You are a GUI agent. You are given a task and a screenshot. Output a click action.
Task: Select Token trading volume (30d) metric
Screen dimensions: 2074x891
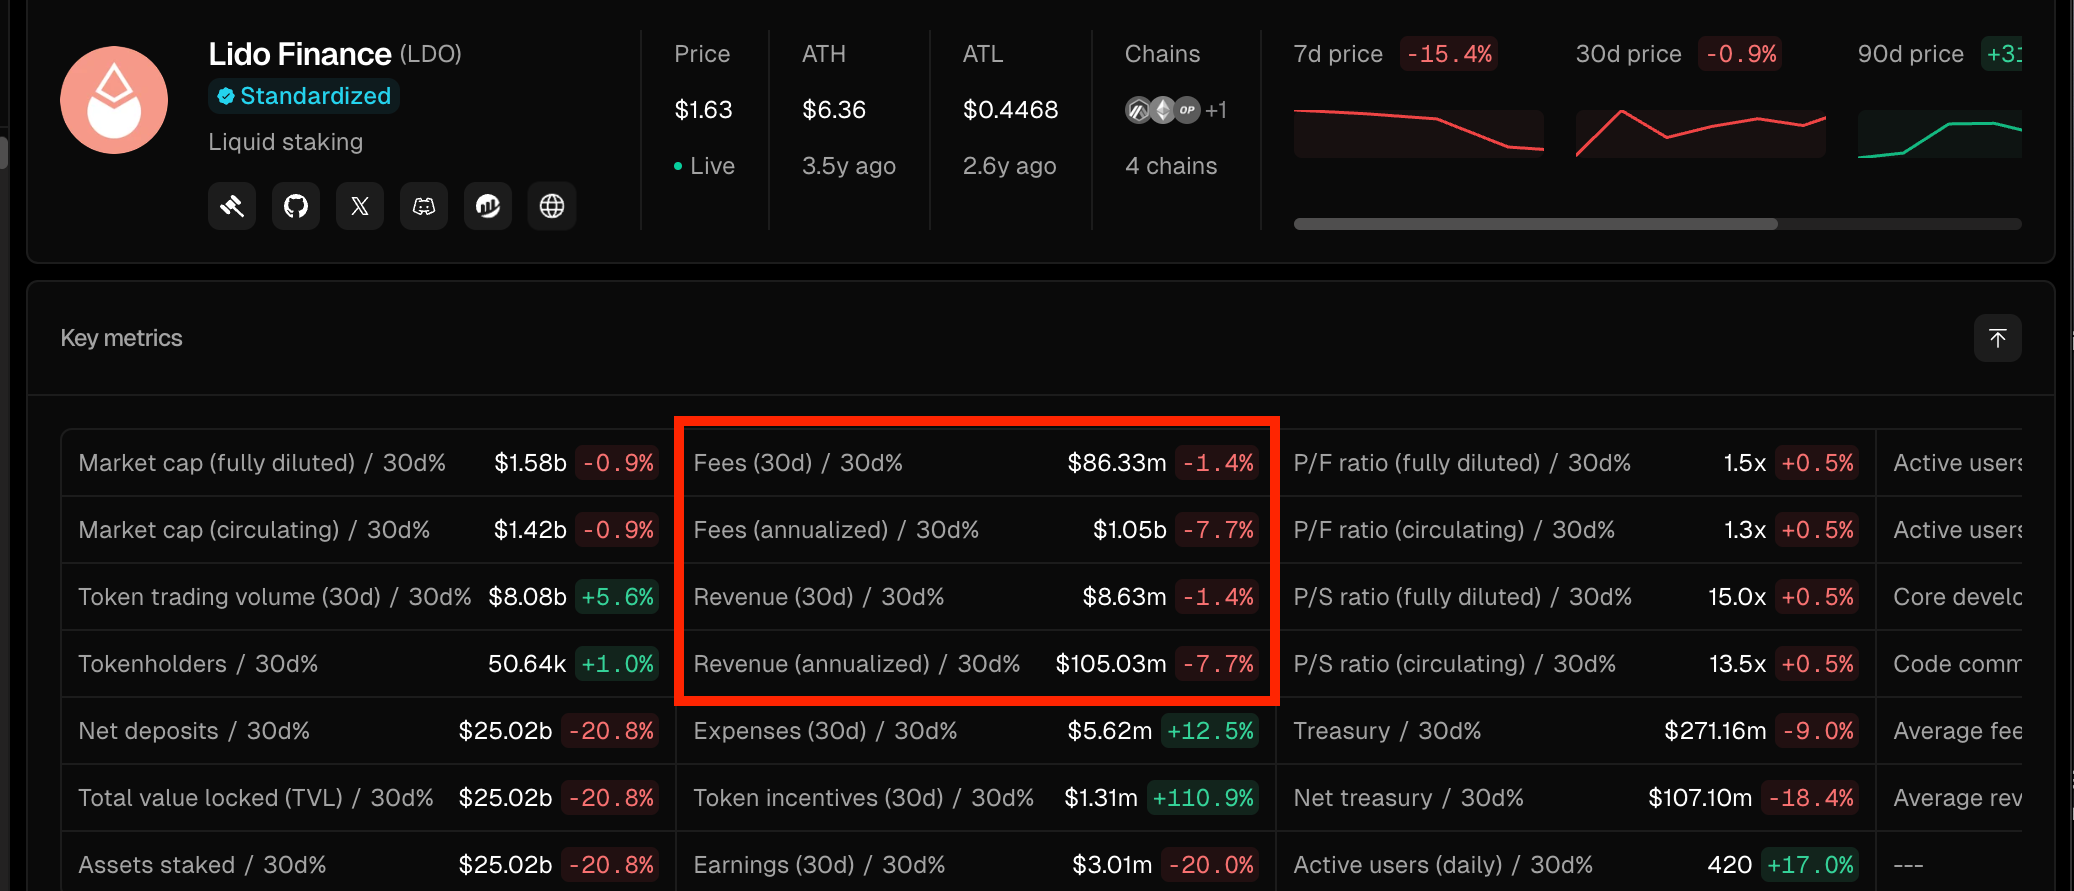(x=275, y=597)
